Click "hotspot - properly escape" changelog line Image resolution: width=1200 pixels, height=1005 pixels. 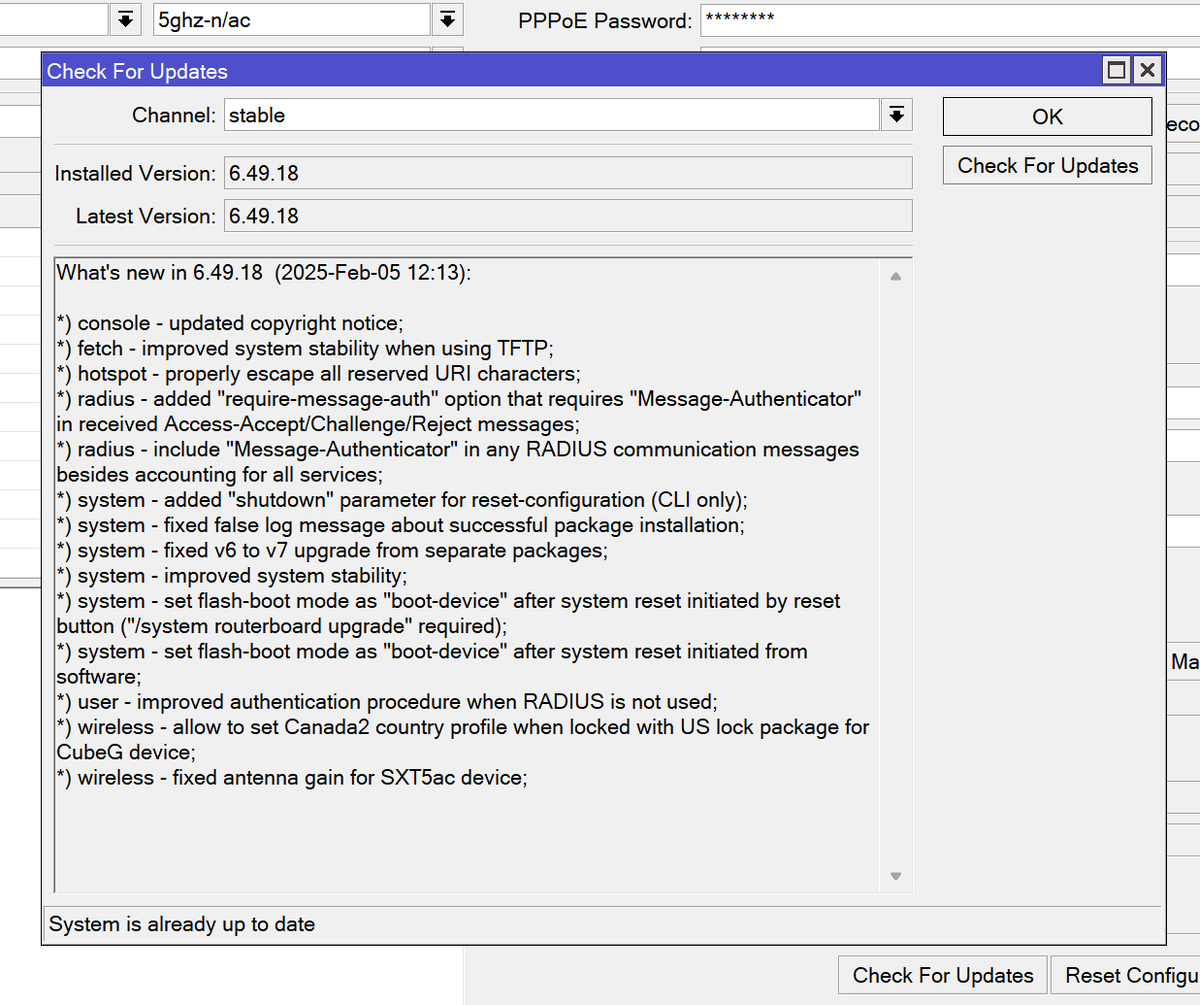pyautogui.click(x=318, y=374)
